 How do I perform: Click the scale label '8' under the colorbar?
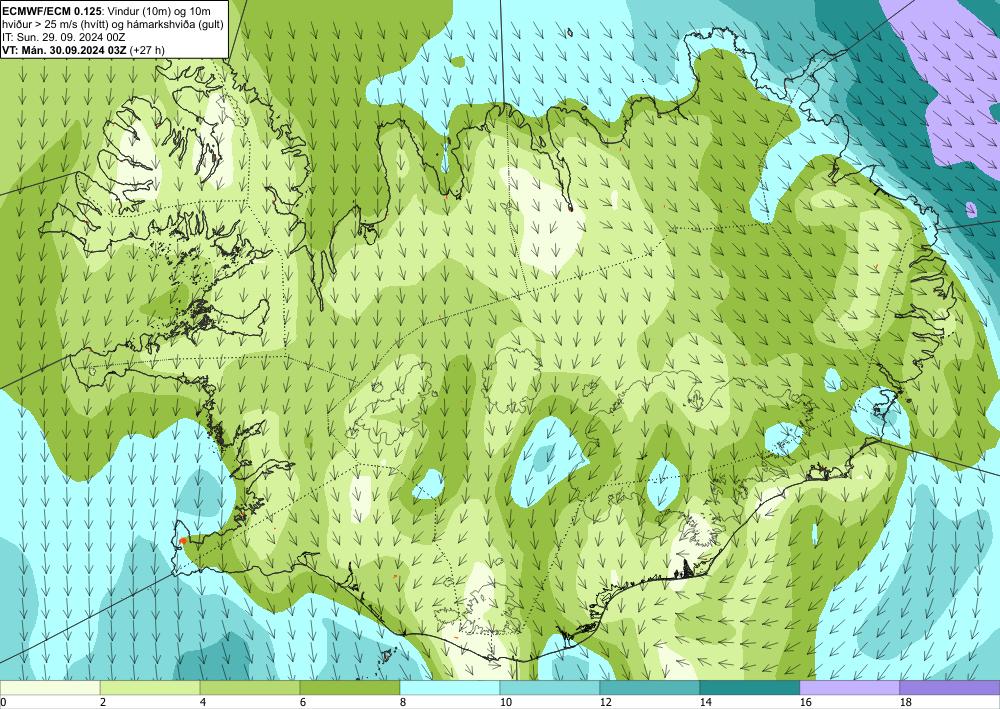(403, 702)
